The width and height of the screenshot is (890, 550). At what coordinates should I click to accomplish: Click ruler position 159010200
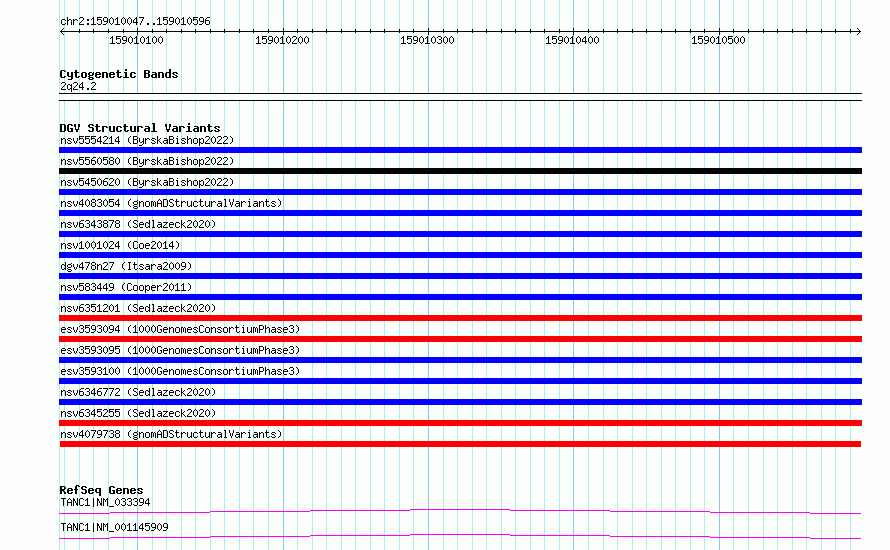tap(282, 40)
